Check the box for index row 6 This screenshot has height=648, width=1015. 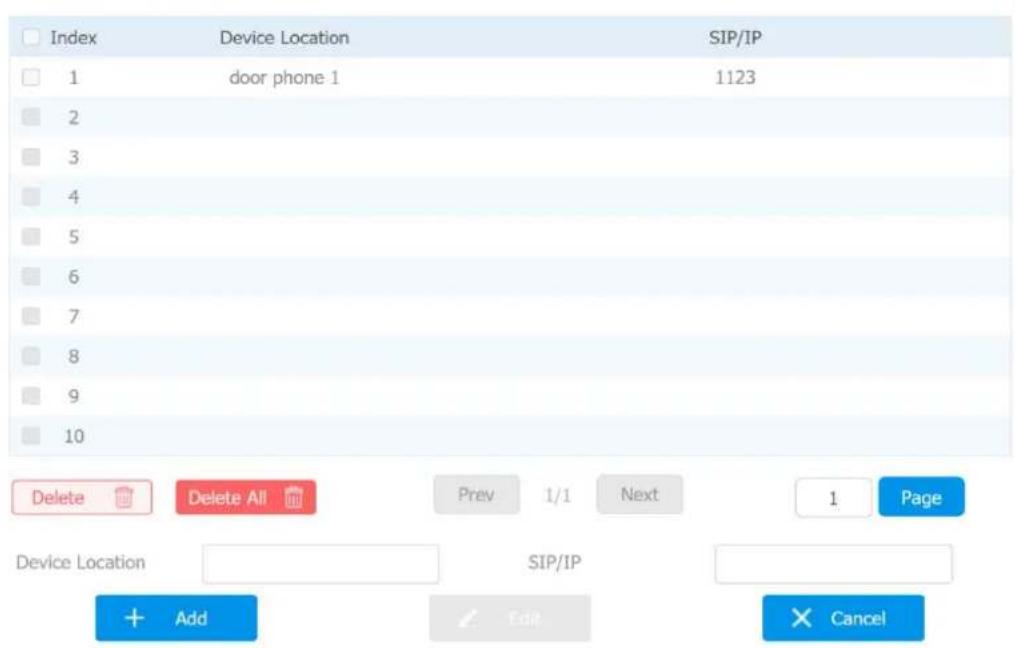coord(31,276)
